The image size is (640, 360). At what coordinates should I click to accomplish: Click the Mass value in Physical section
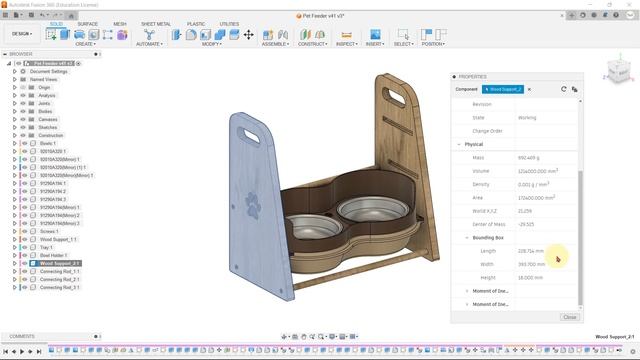pos(529,158)
